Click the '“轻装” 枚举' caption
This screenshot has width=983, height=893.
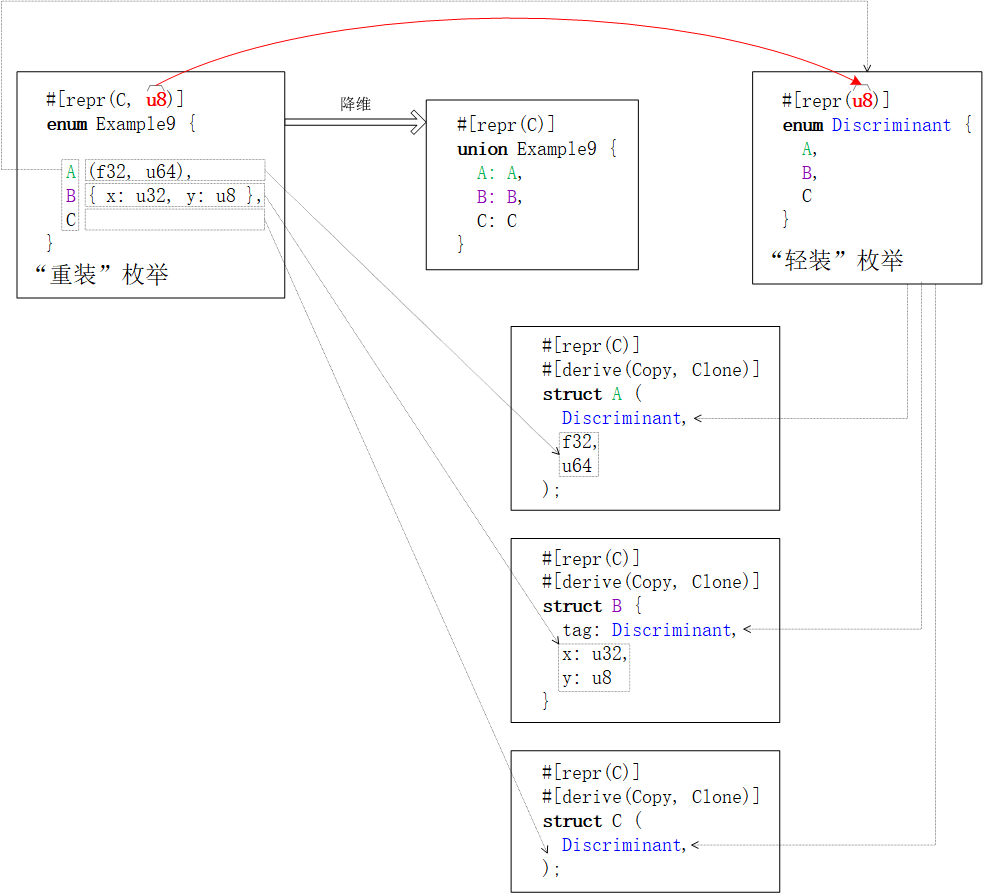[x=837, y=260]
